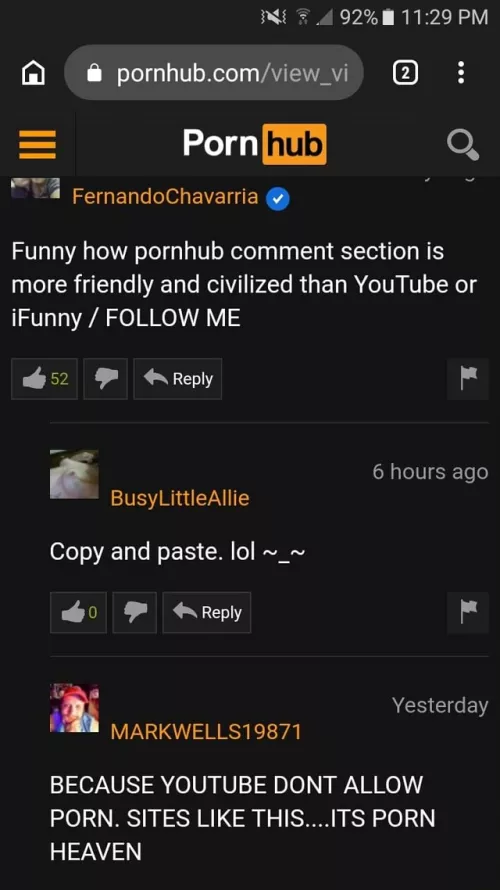
Task: Open the tab switcher showing 2
Action: (x=406, y=73)
